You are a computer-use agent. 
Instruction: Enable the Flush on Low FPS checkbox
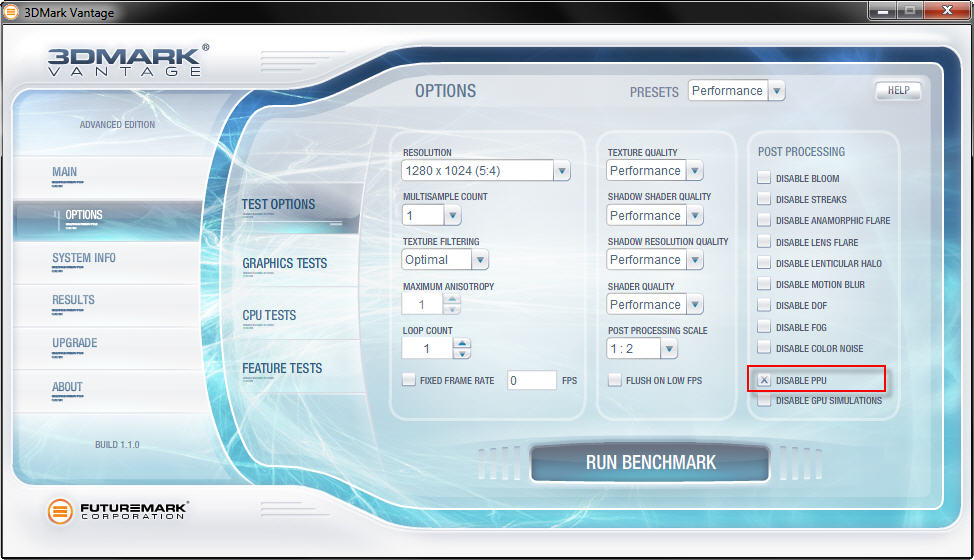point(615,380)
